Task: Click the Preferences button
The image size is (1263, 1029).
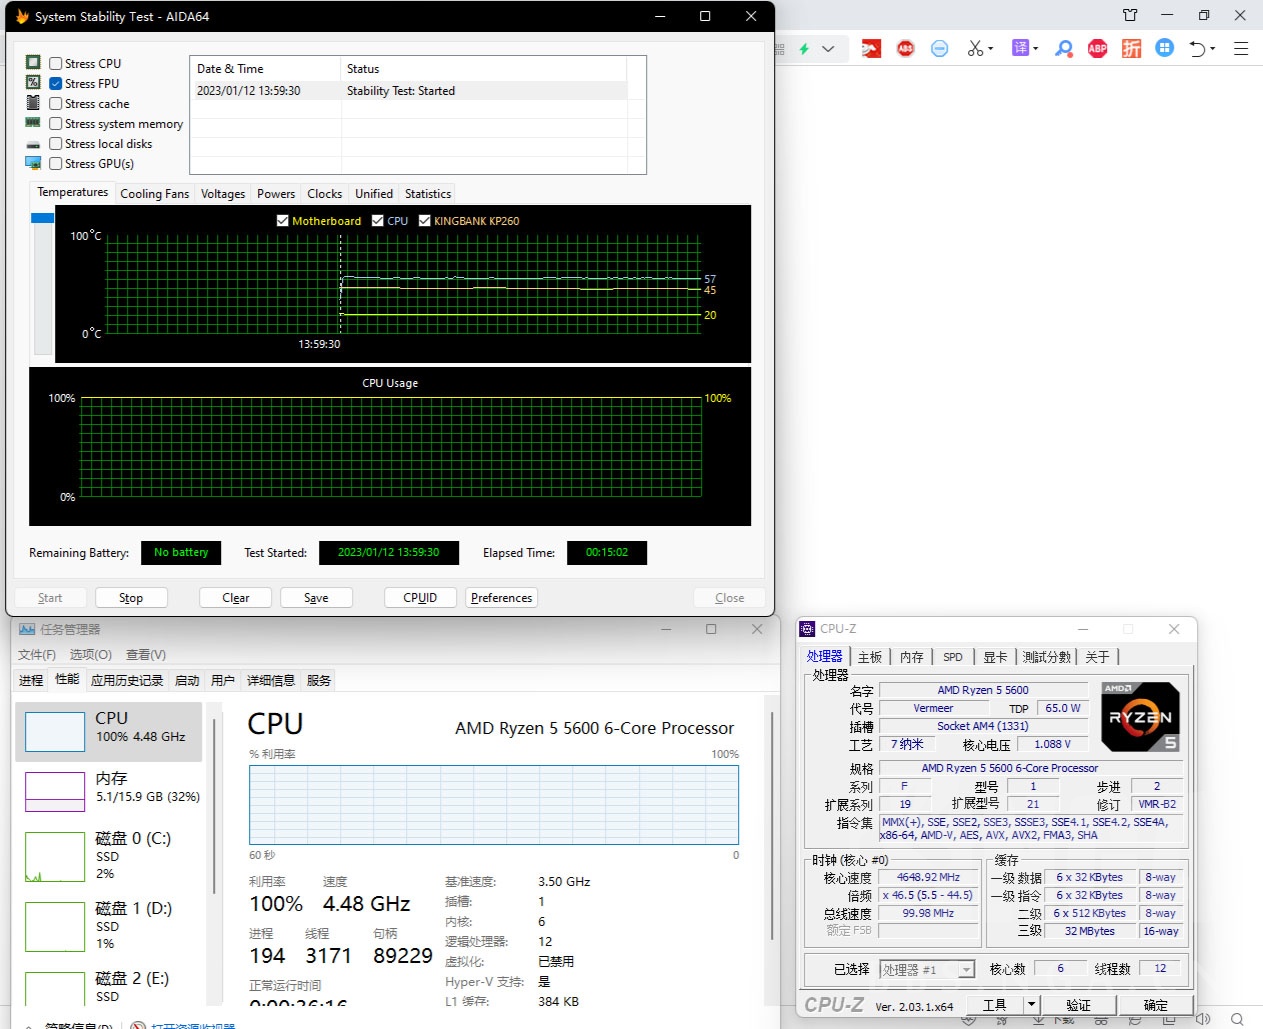Action: [501, 598]
